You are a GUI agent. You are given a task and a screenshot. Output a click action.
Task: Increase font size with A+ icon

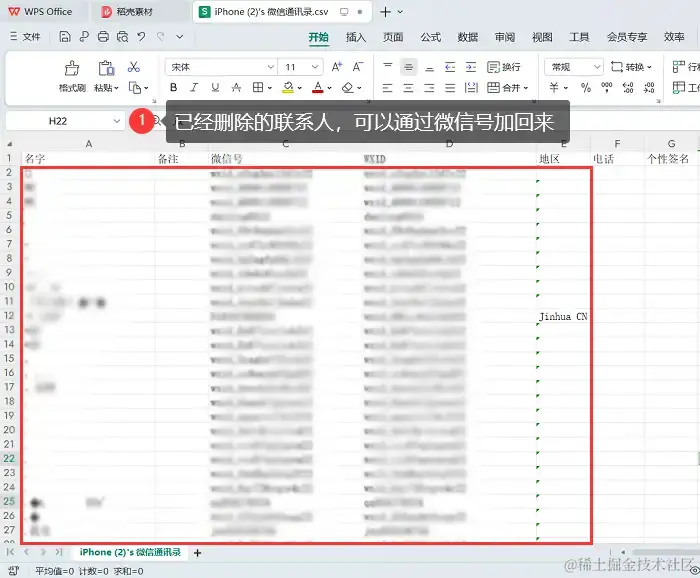(337, 67)
